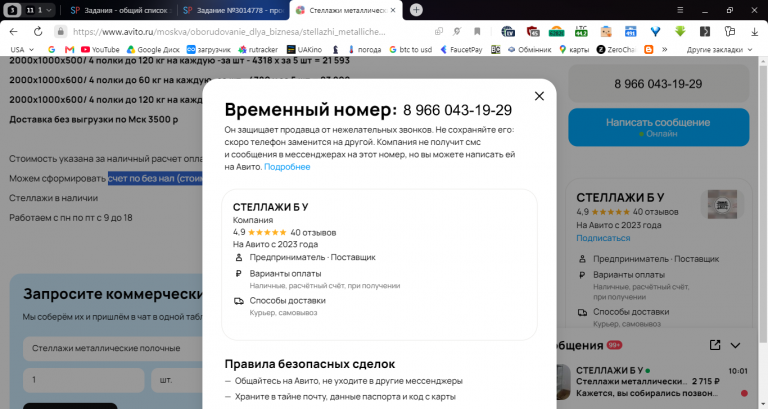The width and height of the screenshot is (768, 409).
Task: Open the browser hamburger menu
Action: click(680, 10)
